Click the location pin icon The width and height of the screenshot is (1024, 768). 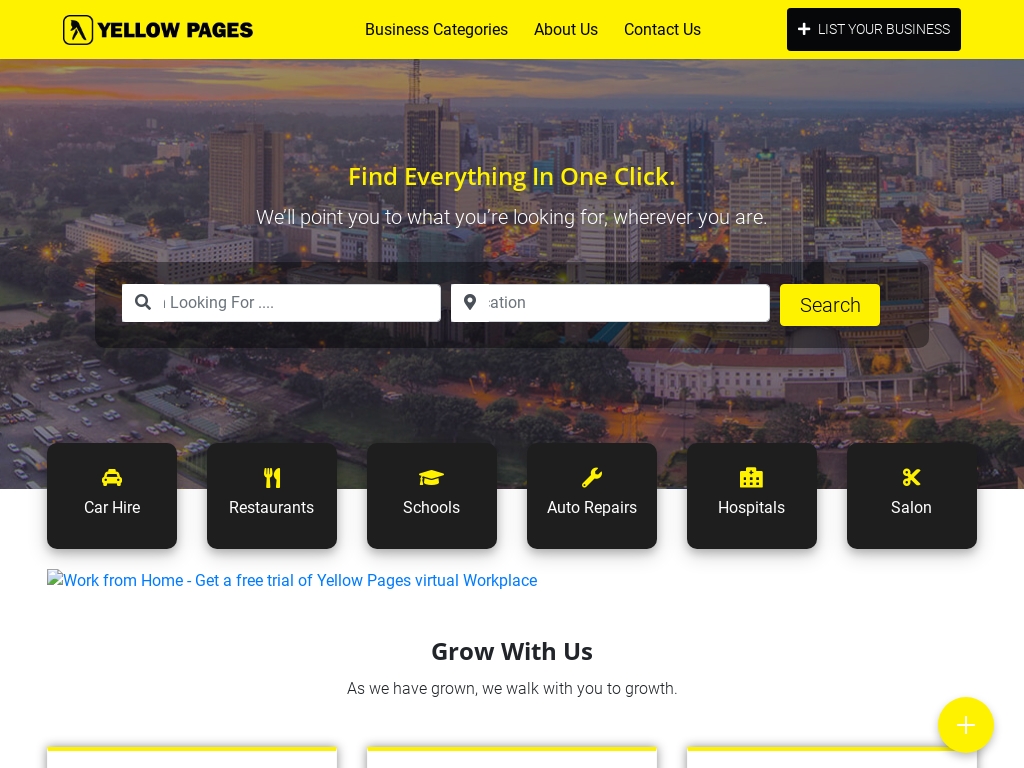pyautogui.click(x=470, y=302)
